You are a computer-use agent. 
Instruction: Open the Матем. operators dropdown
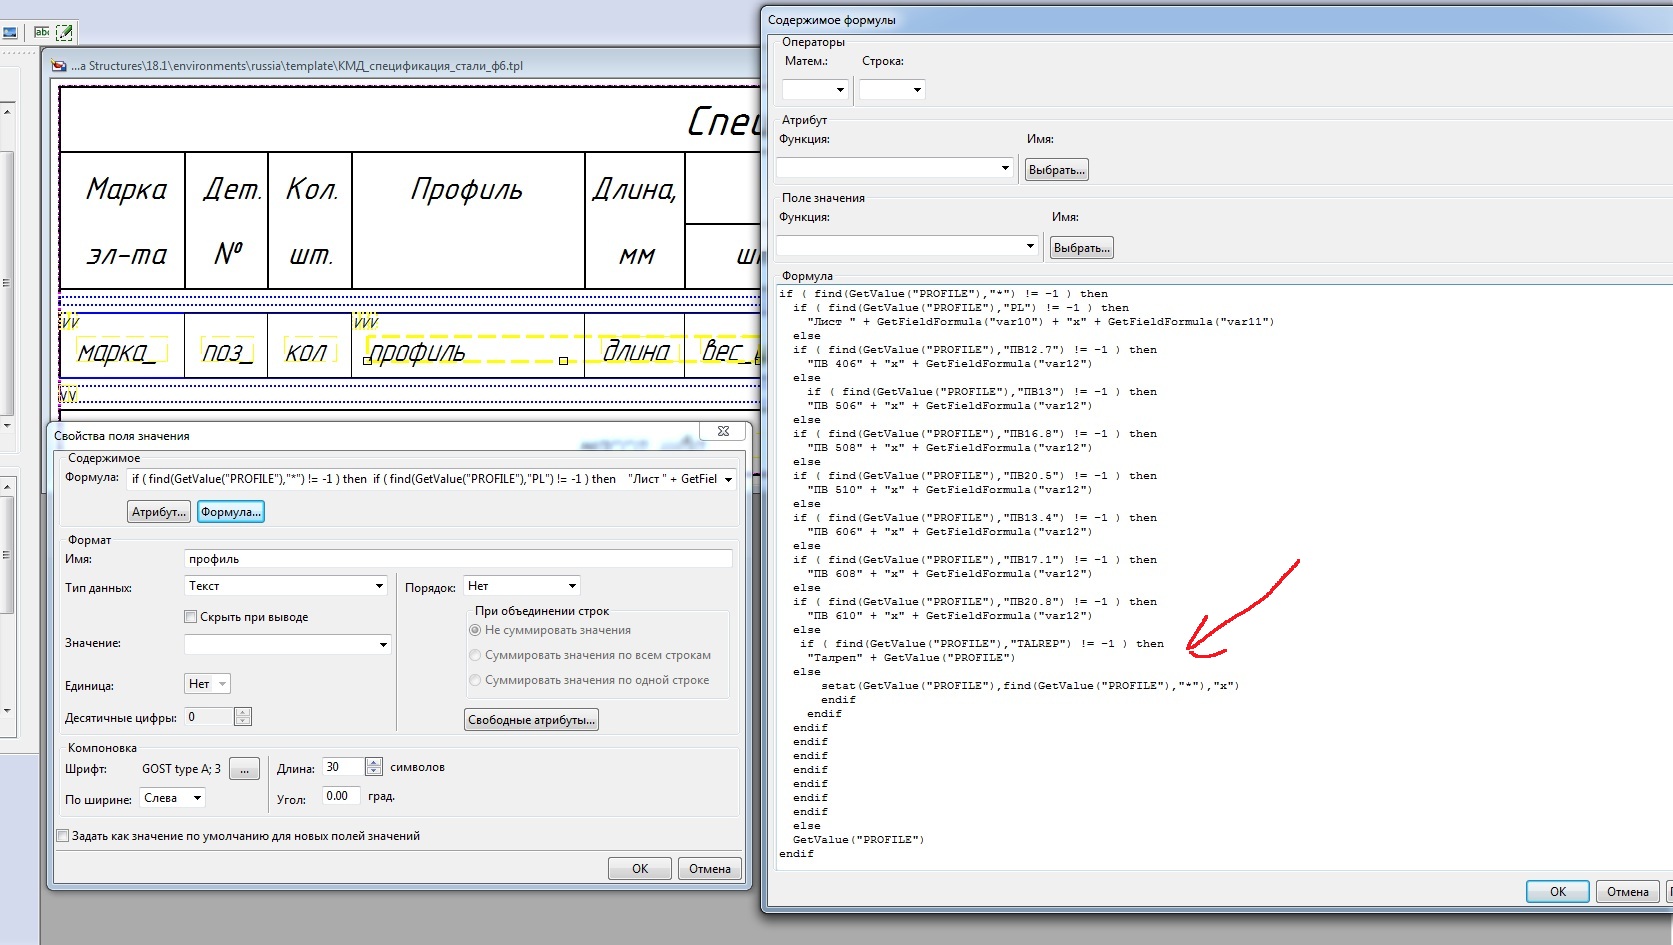(x=839, y=90)
